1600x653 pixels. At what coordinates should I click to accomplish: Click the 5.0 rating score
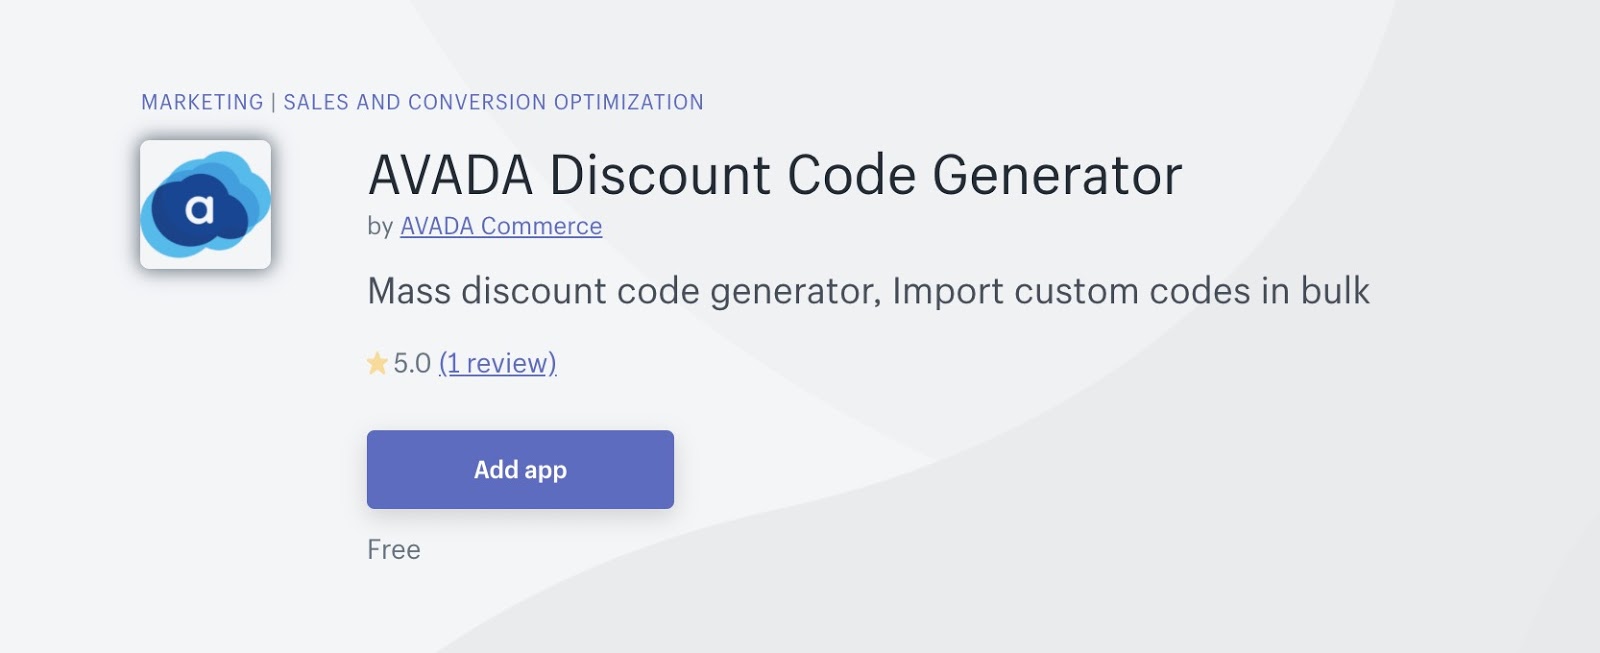pos(411,363)
